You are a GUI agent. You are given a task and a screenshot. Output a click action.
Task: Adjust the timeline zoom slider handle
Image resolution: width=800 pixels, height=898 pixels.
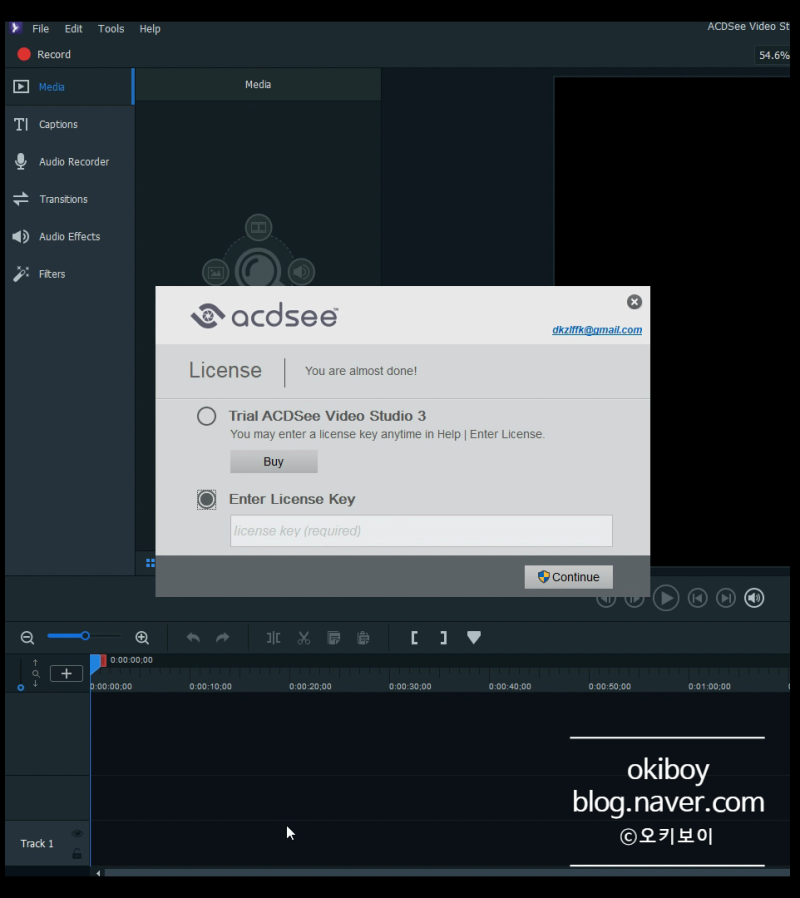85,636
